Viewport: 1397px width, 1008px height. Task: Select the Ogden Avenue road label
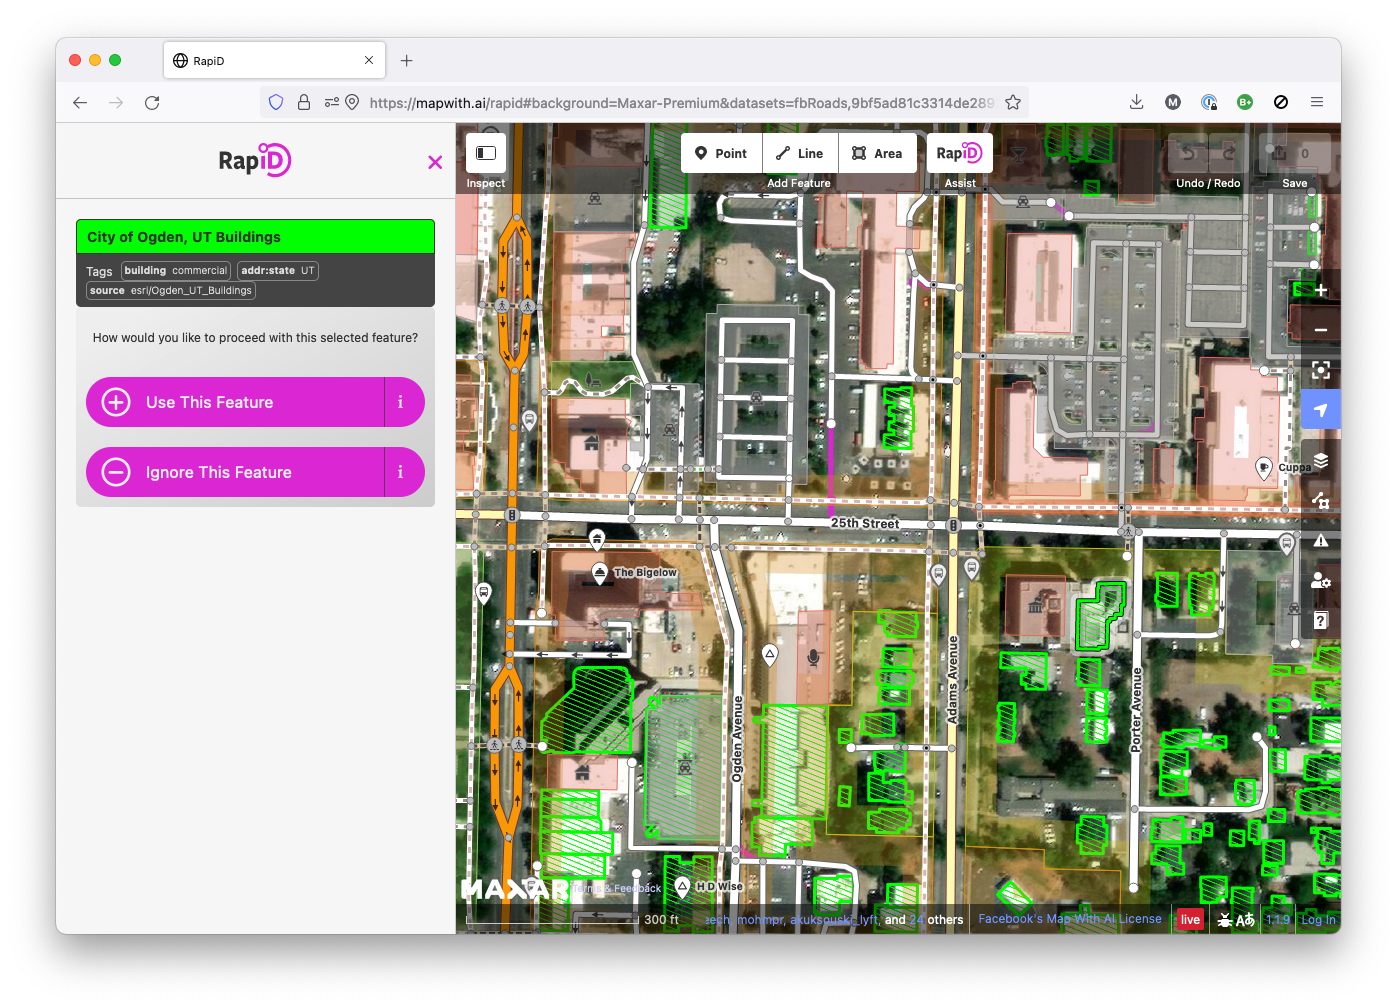point(737,739)
